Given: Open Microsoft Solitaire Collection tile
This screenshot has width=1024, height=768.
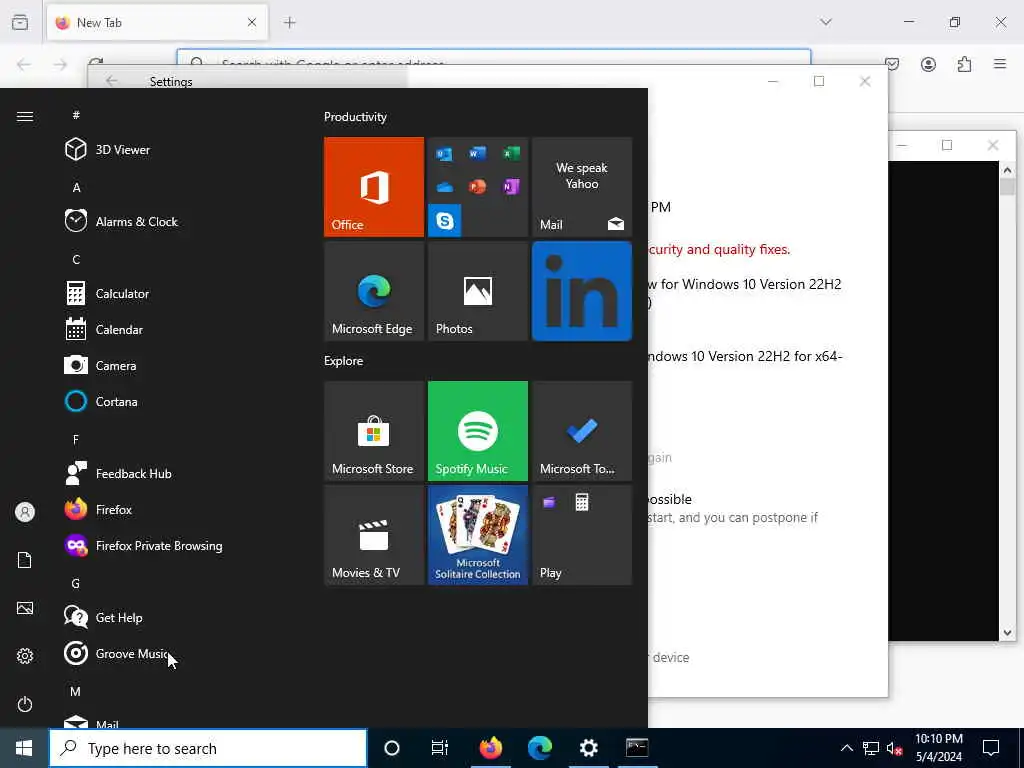Looking at the screenshot, I should [477, 535].
